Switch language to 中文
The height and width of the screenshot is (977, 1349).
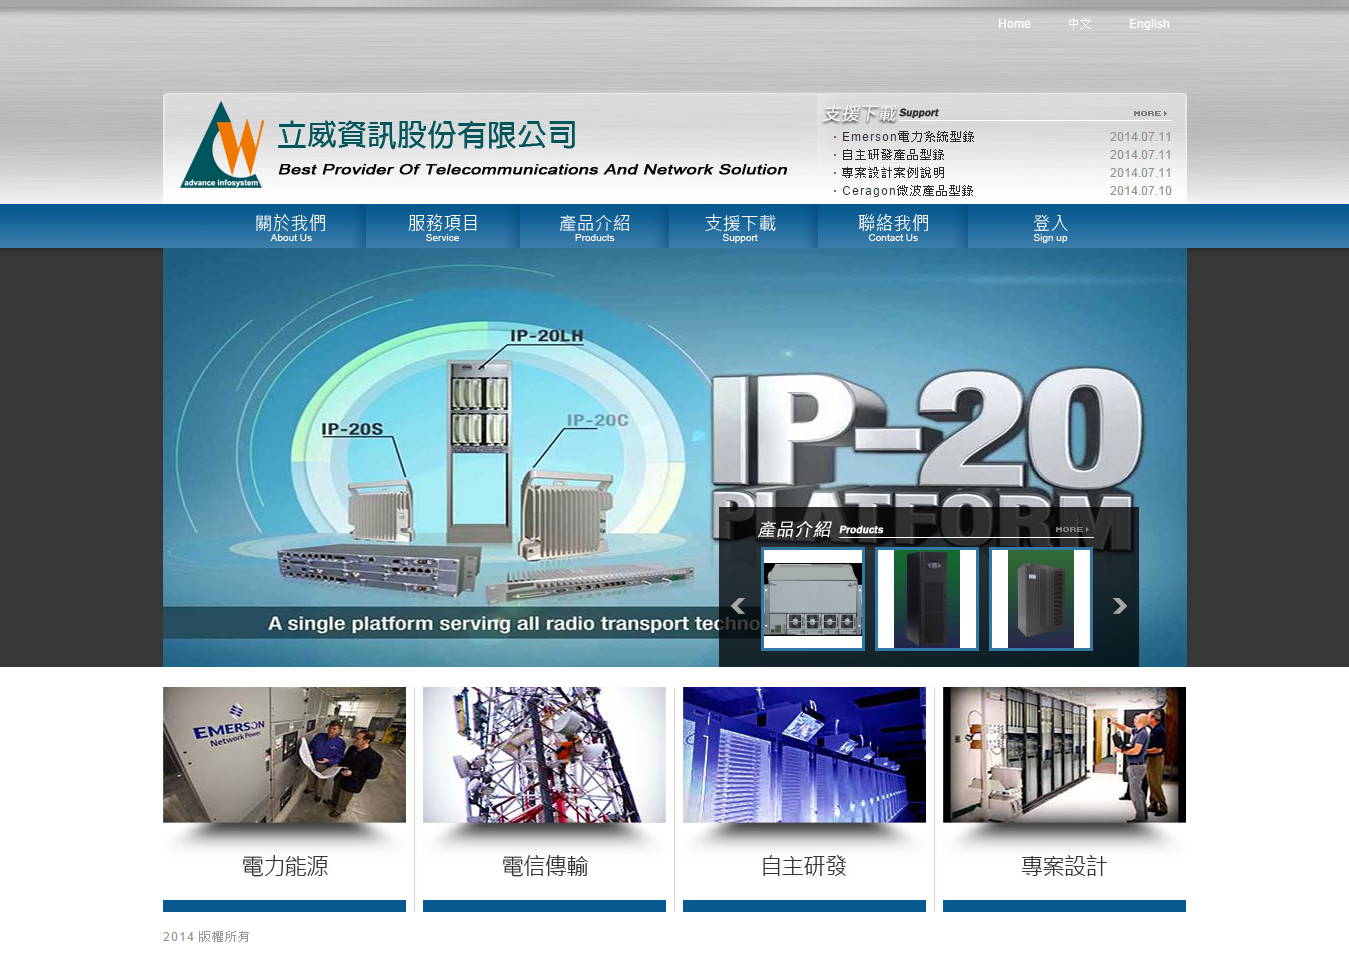click(x=1080, y=24)
